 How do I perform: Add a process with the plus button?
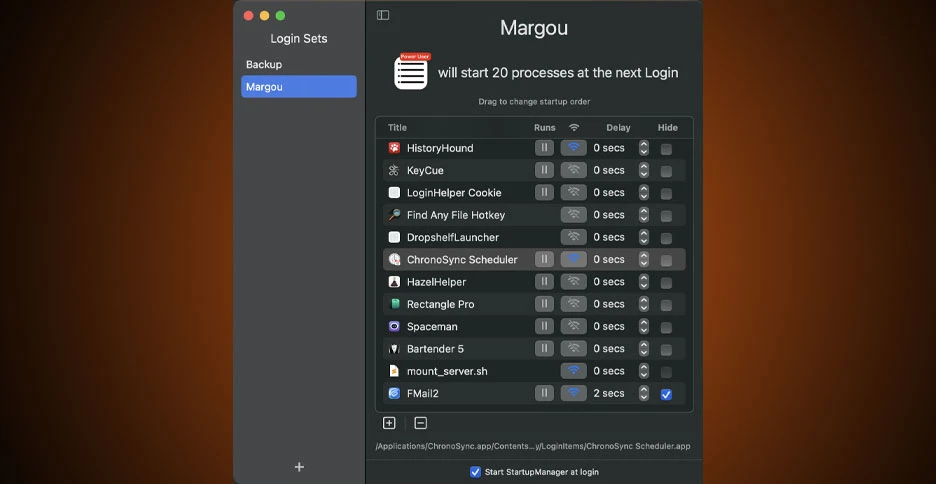pos(389,423)
